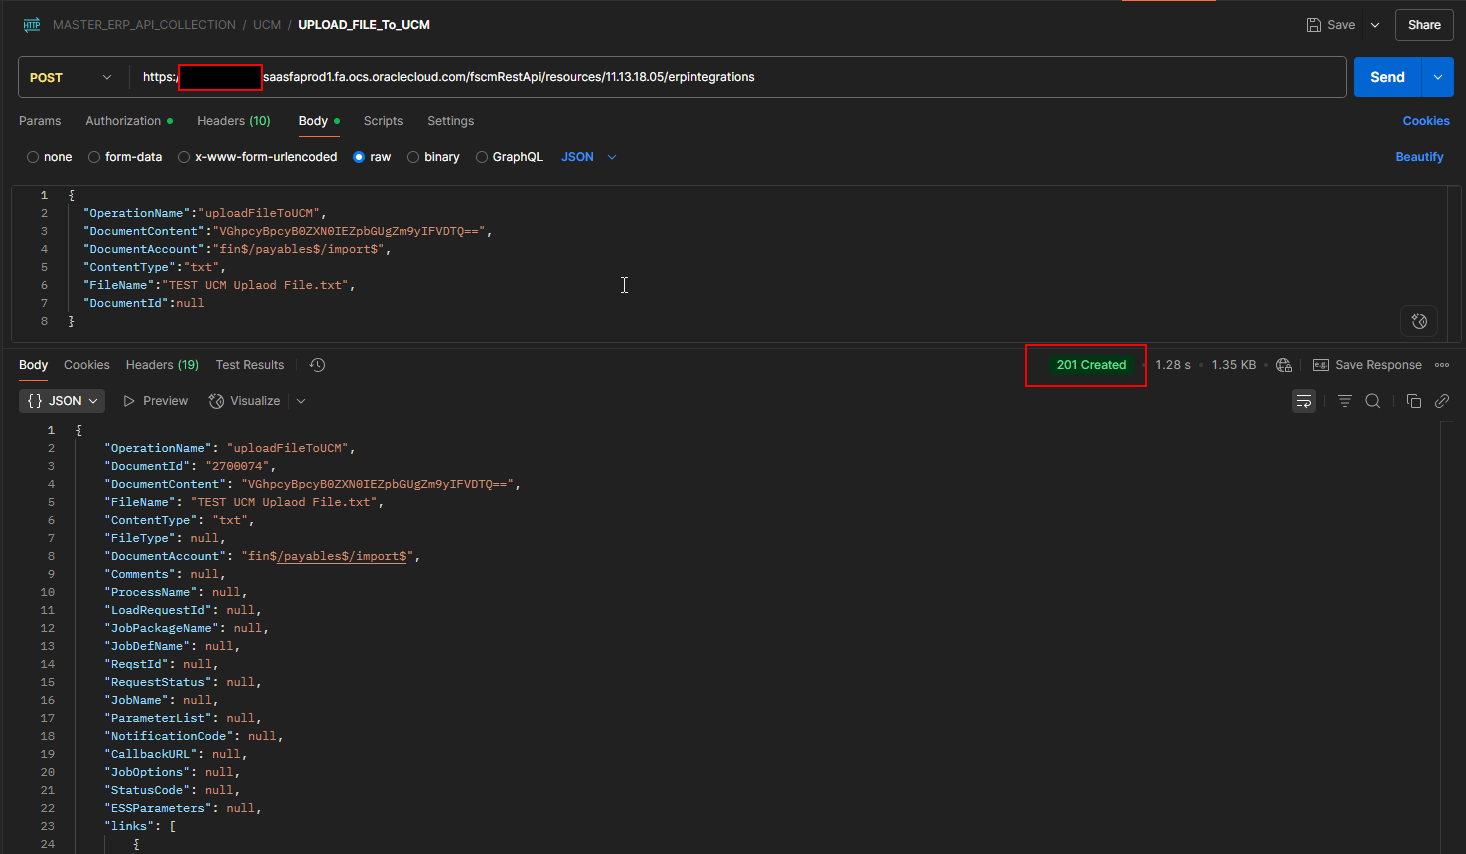Open the POST method dropdown

(70, 77)
